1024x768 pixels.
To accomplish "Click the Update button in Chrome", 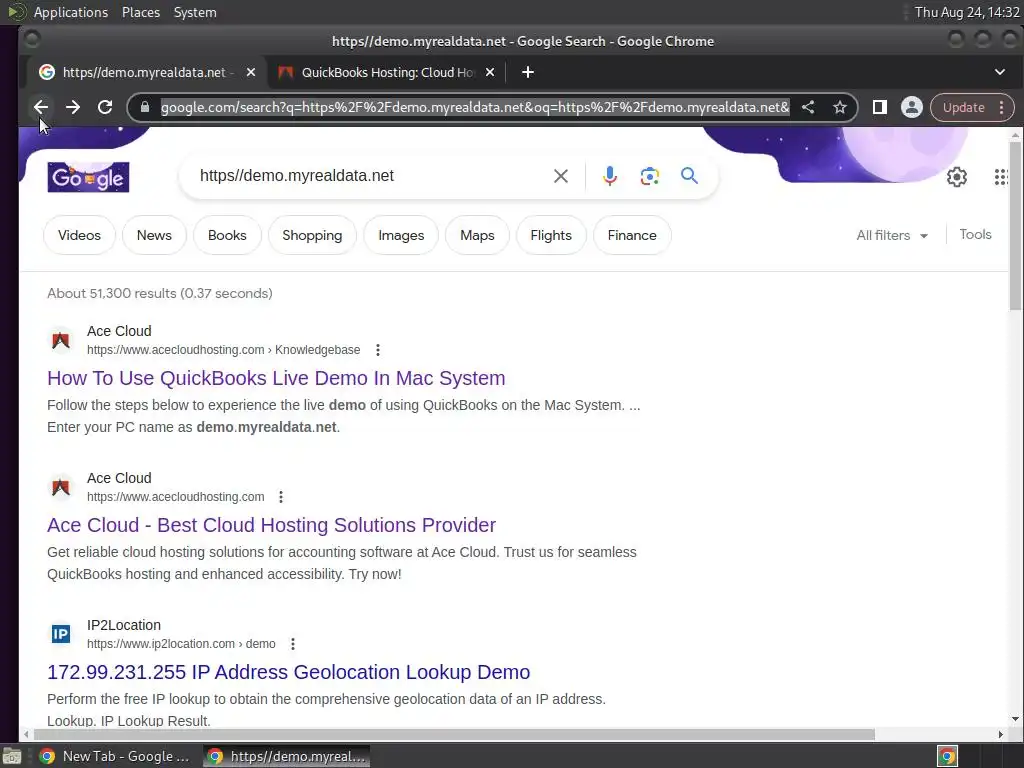I will coord(963,107).
